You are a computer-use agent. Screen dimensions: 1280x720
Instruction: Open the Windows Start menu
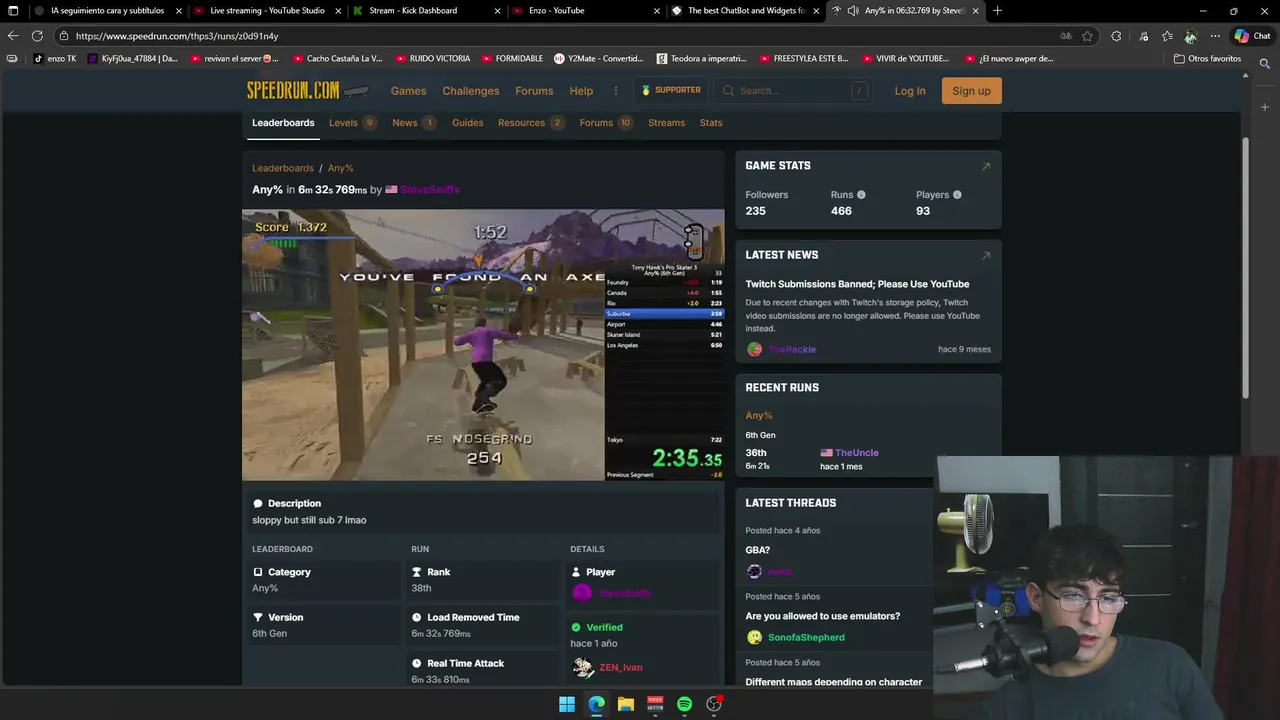coord(567,704)
